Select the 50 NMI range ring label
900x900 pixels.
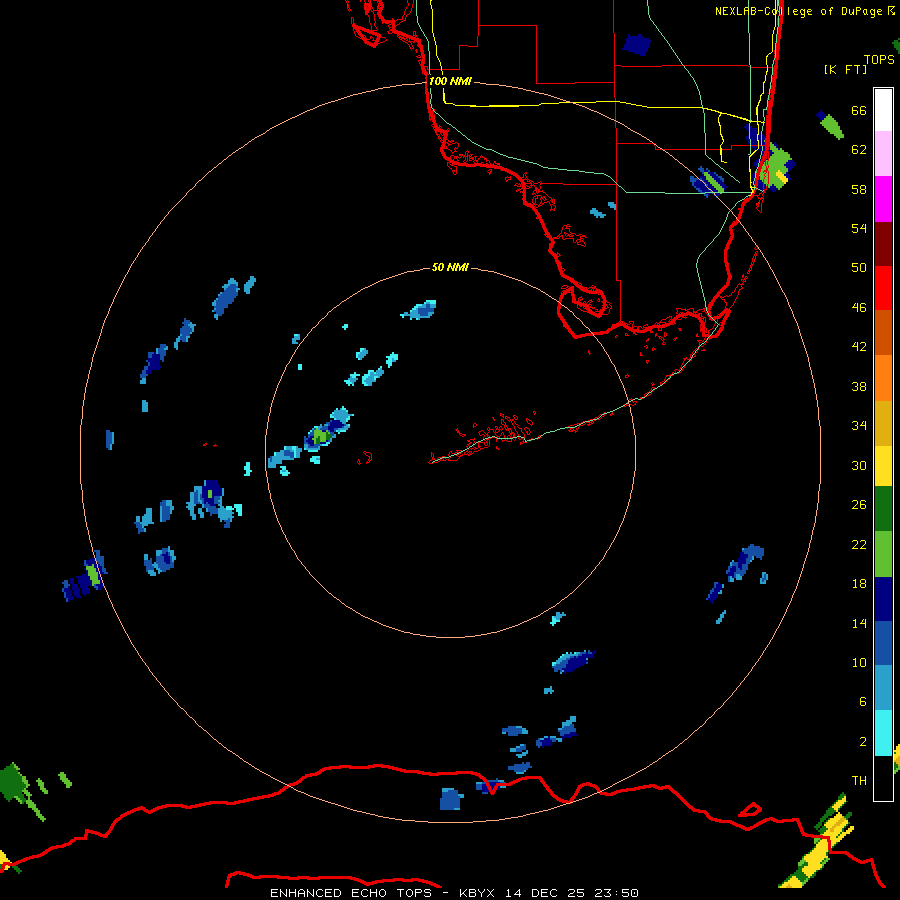(x=450, y=267)
